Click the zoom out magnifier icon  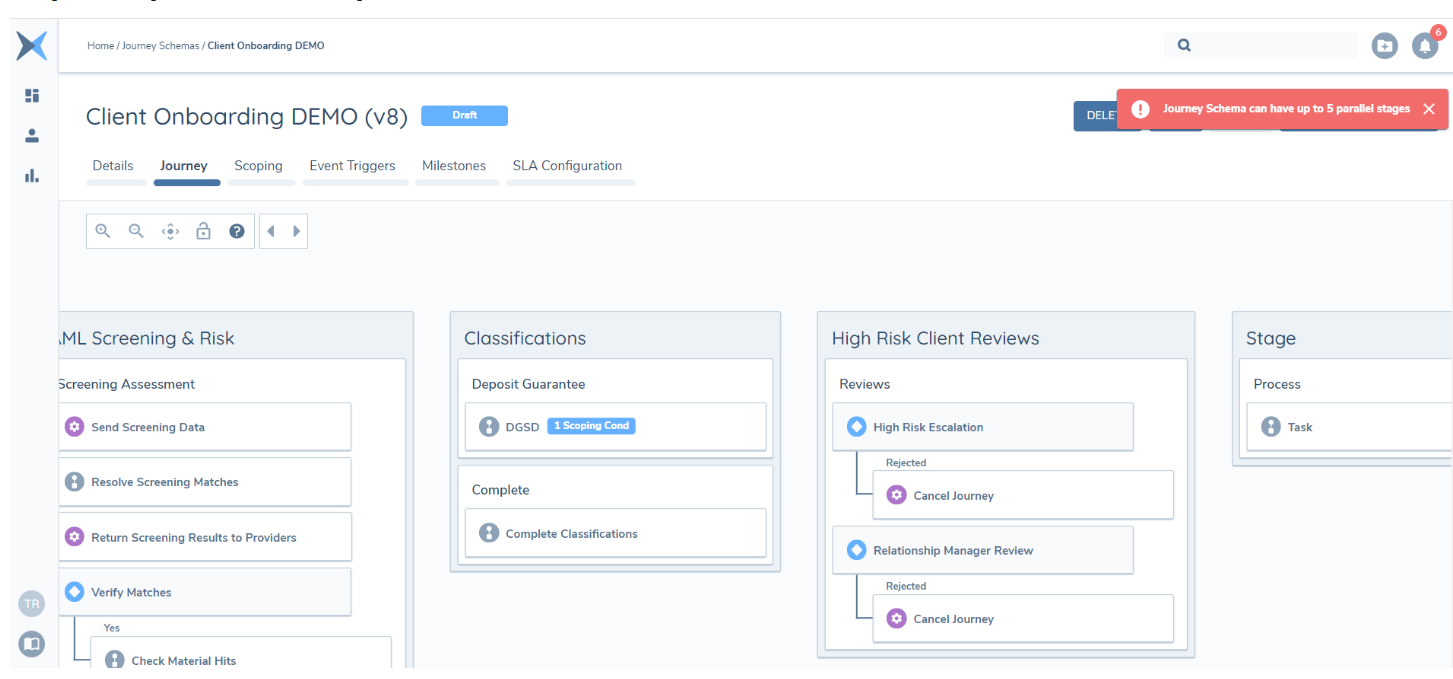136,231
